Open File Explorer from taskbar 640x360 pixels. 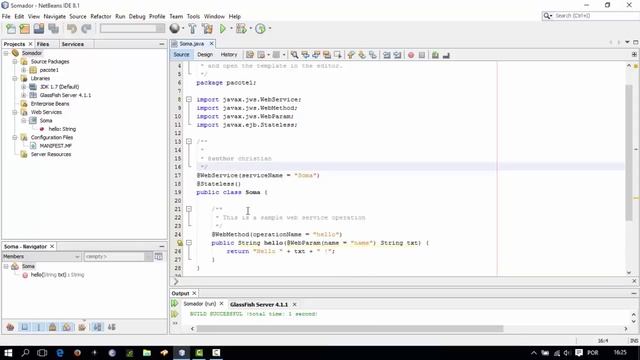[x=147, y=353]
